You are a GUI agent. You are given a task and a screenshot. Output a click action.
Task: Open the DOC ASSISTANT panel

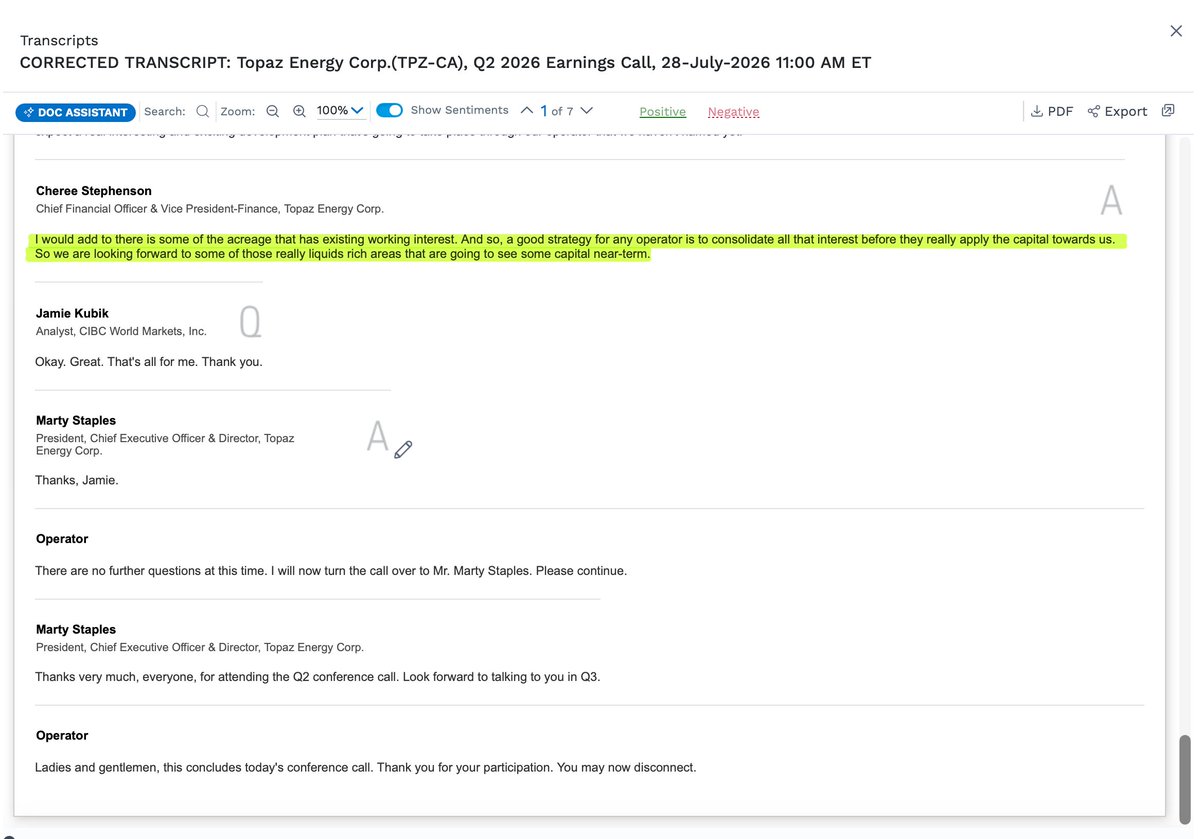pos(76,112)
